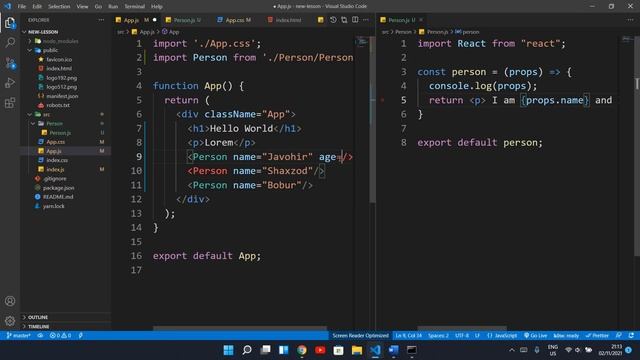Open Chrome from the taskbar
640x360 pixels.
[x=302, y=350]
